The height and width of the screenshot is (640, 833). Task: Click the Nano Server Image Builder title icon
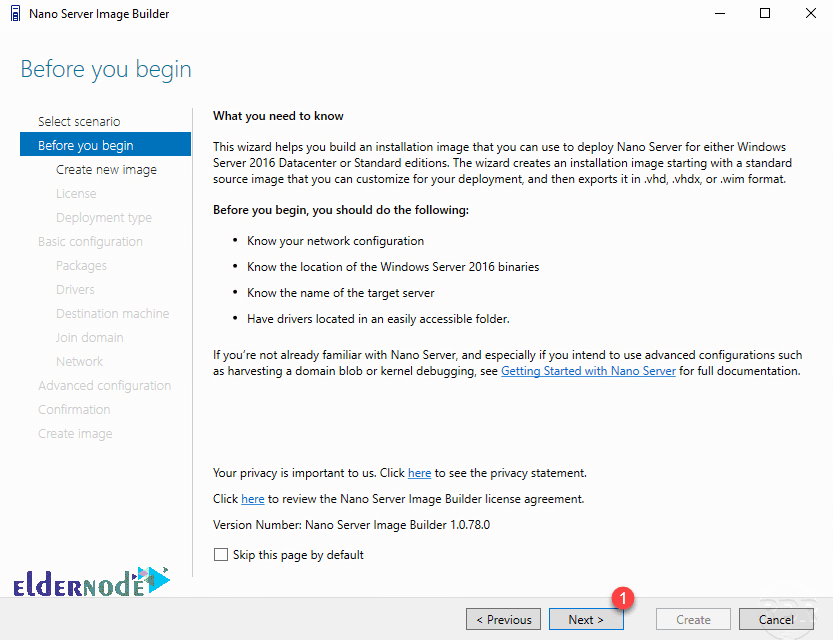tap(15, 13)
